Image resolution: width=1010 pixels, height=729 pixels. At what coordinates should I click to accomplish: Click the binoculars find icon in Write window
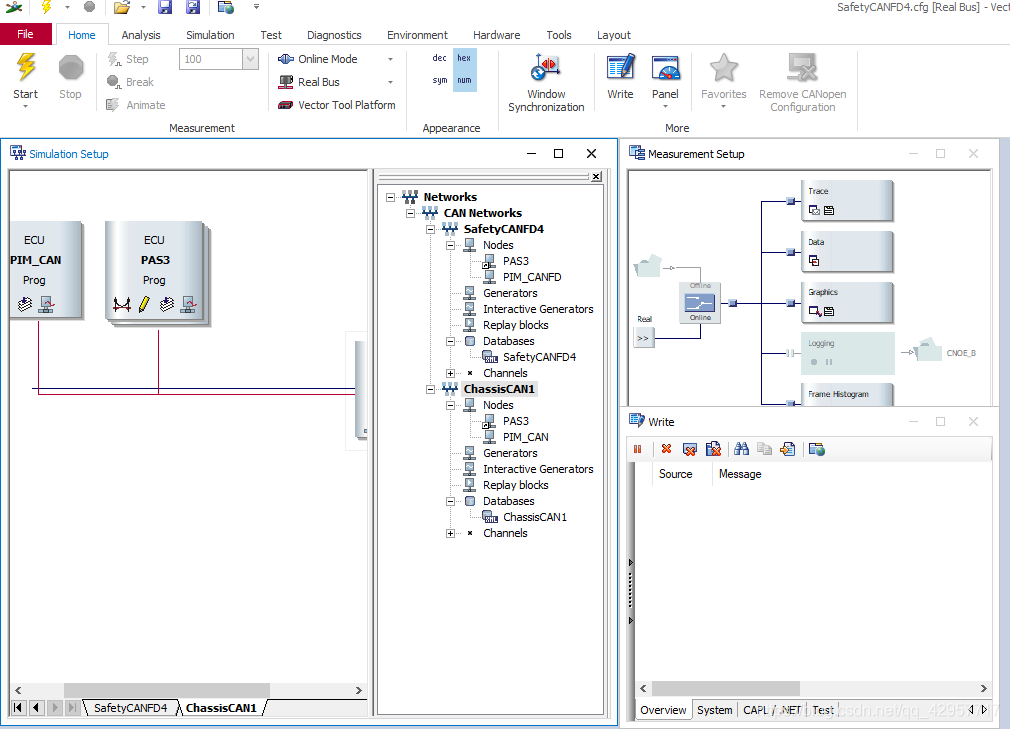pos(741,449)
